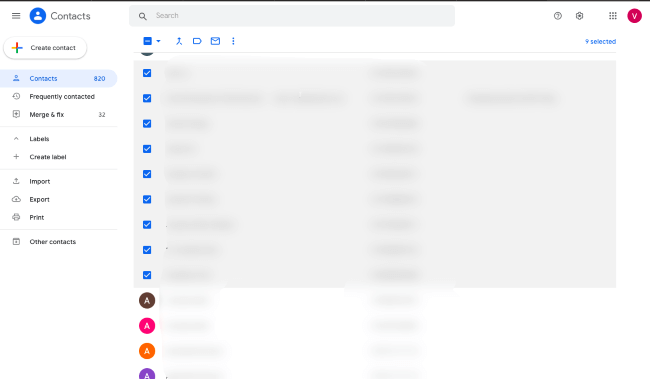Click the orange A contact avatar
This screenshot has width=650, height=379.
coord(147,351)
